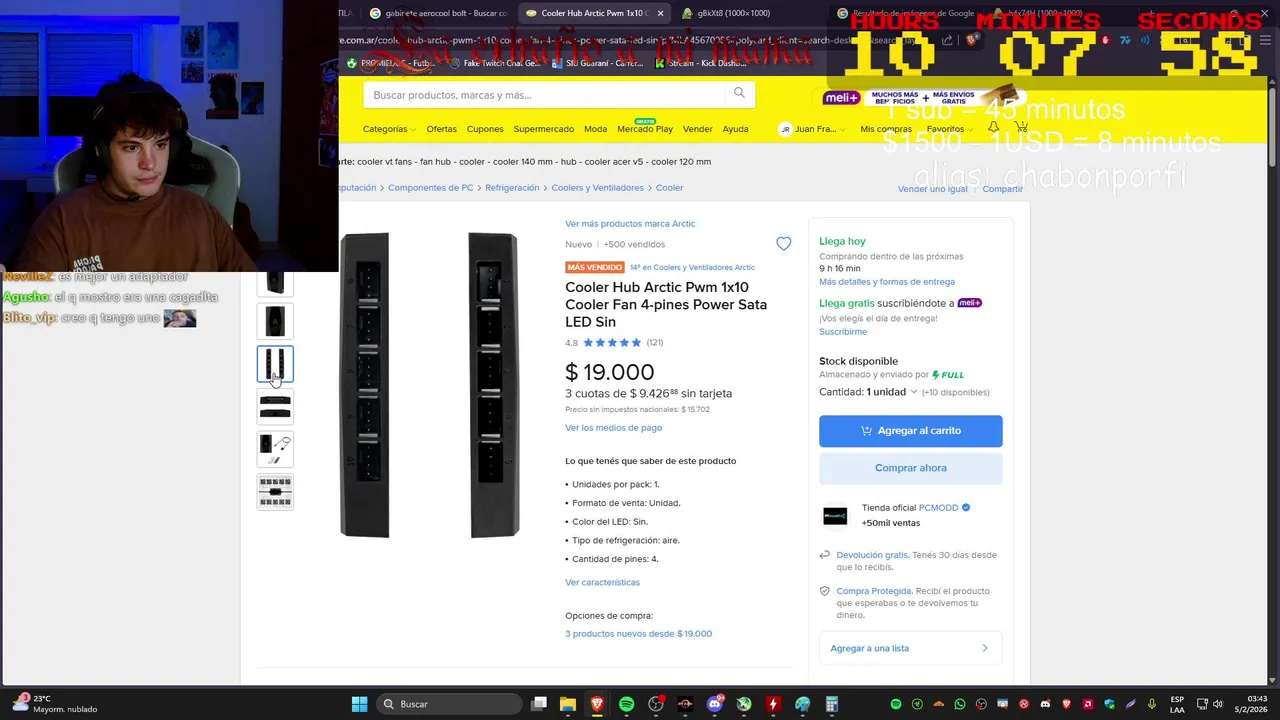Click Comprar ahora button
The height and width of the screenshot is (720, 1280).
point(910,468)
